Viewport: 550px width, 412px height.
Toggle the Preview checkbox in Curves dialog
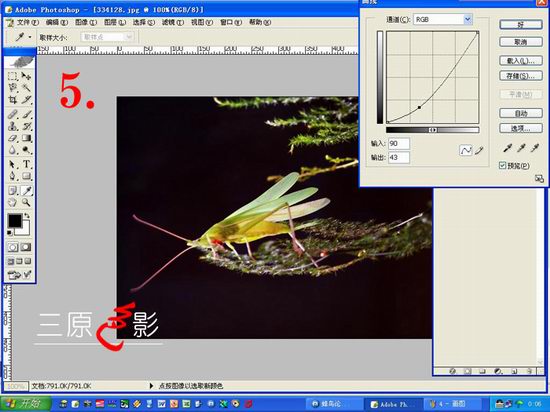pos(503,166)
